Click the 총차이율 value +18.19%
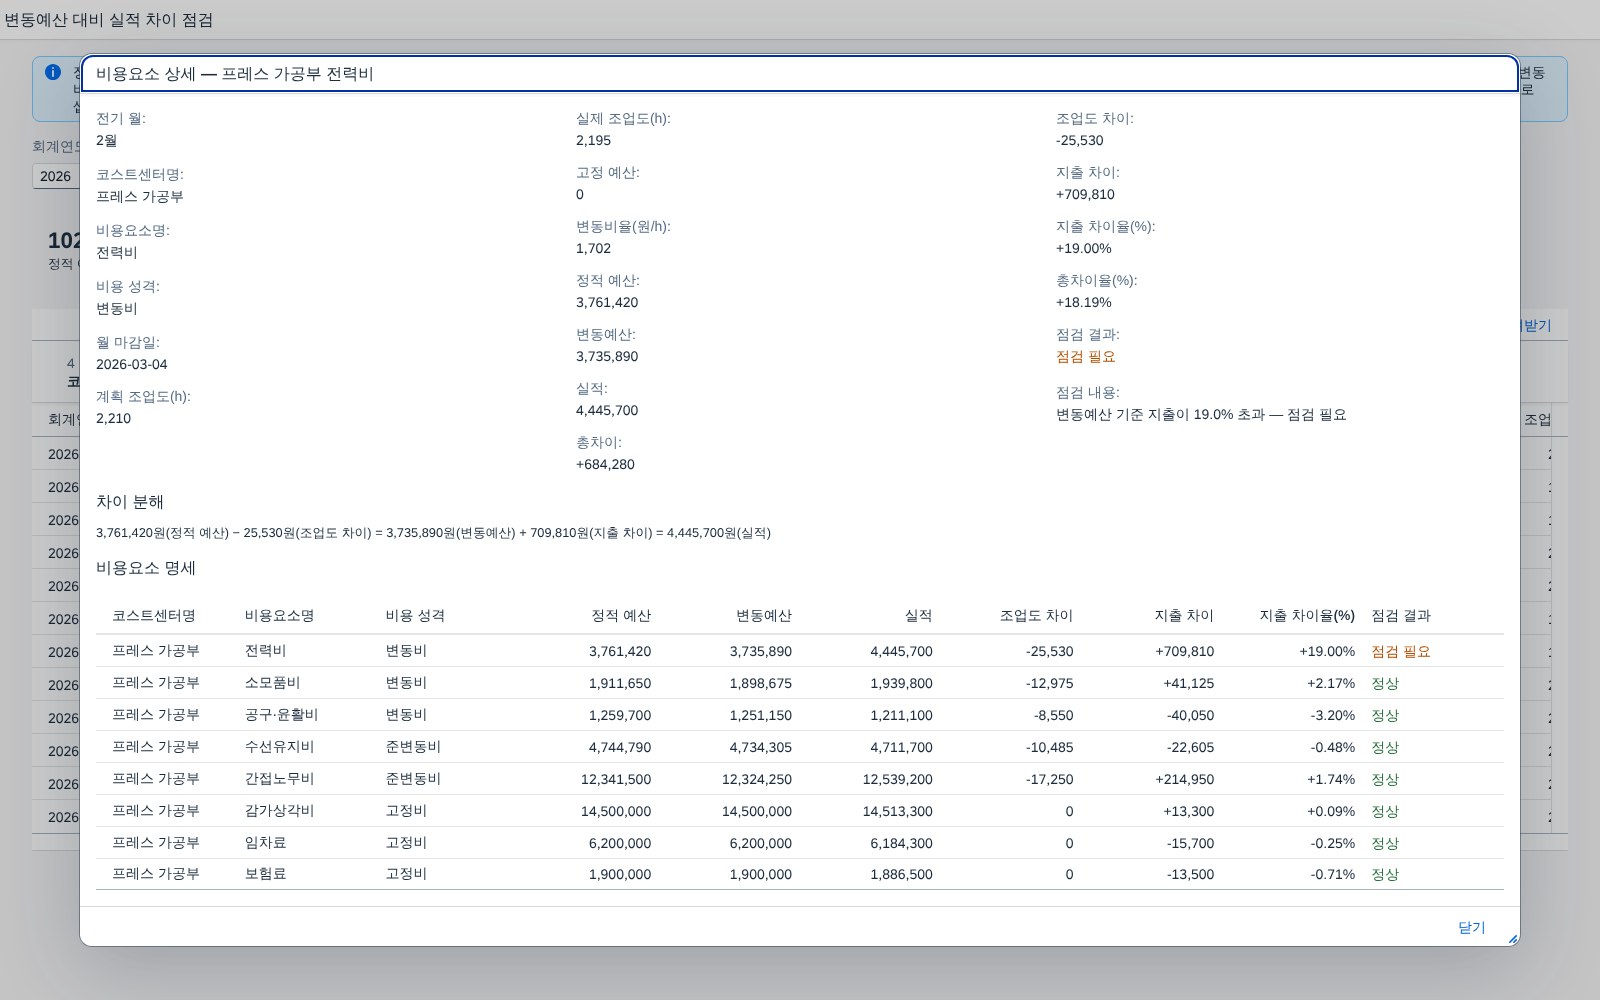 1084,303
